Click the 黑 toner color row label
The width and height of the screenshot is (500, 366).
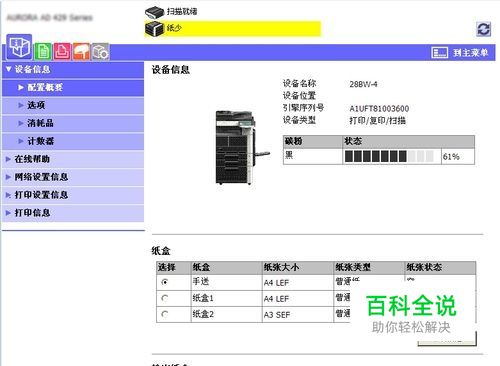(x=289, y=155)
